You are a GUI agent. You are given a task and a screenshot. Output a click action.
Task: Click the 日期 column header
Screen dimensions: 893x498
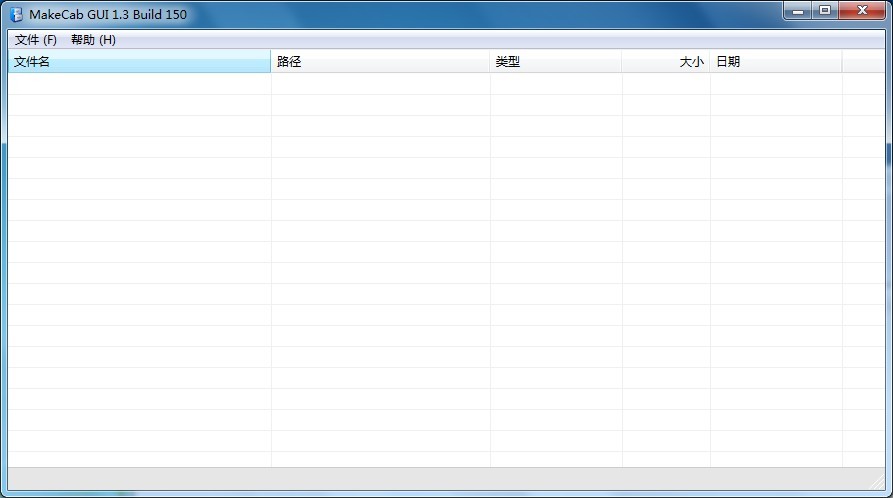(775, 62)
